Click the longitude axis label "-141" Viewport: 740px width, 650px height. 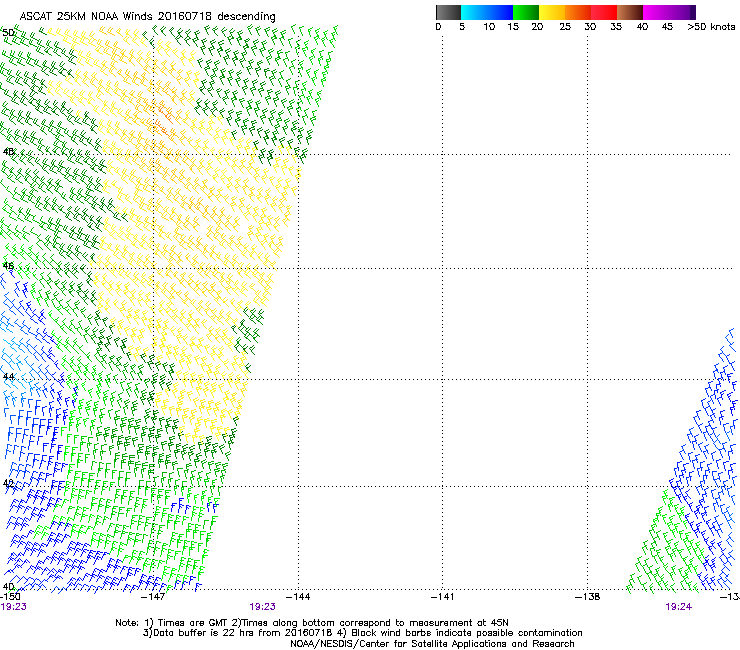click(443, 597)
